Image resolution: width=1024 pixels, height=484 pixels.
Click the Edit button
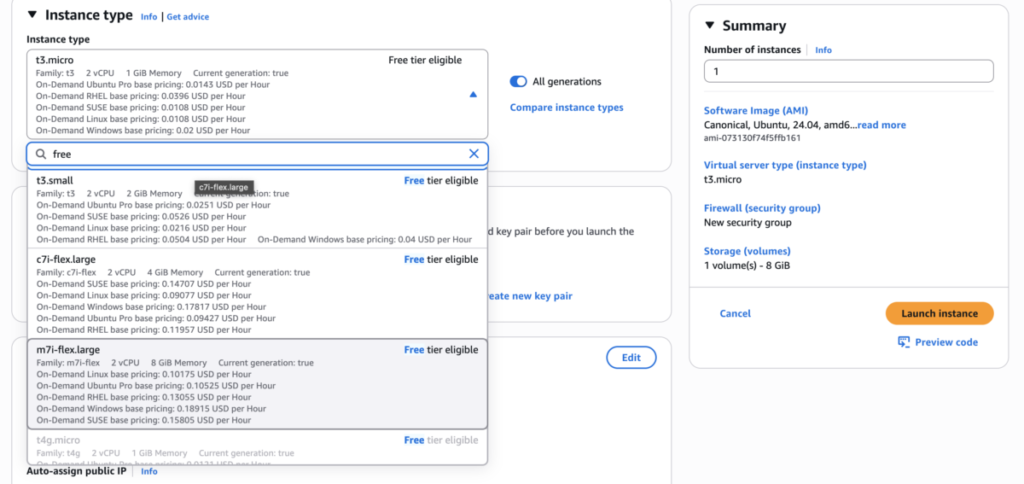point(631,357)
